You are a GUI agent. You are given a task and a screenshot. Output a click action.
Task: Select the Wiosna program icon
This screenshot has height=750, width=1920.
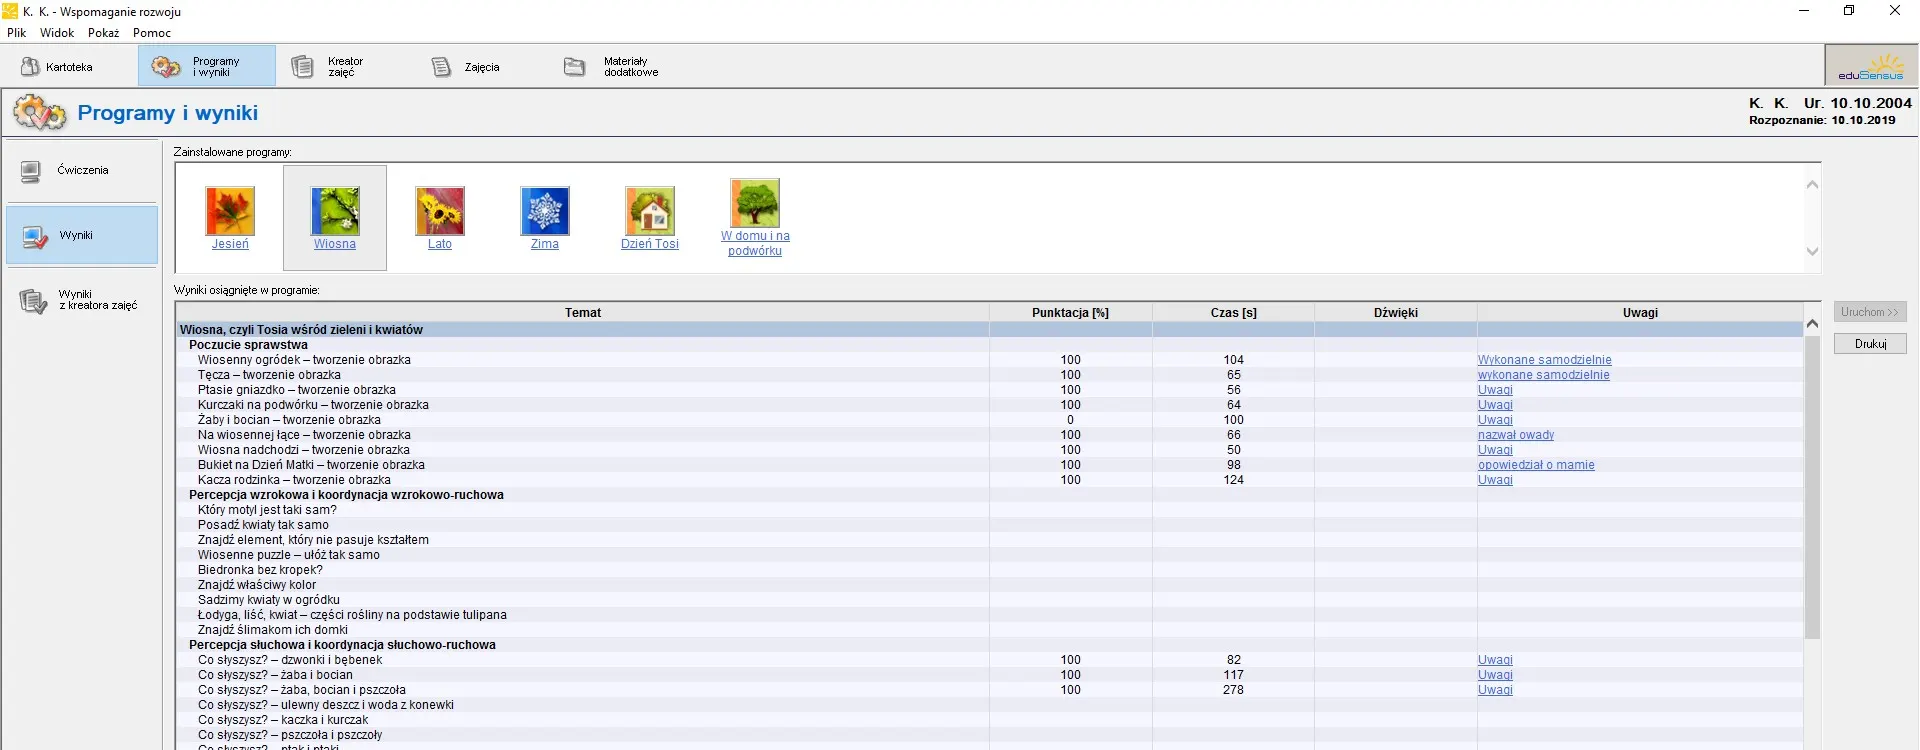coord(335,211)
